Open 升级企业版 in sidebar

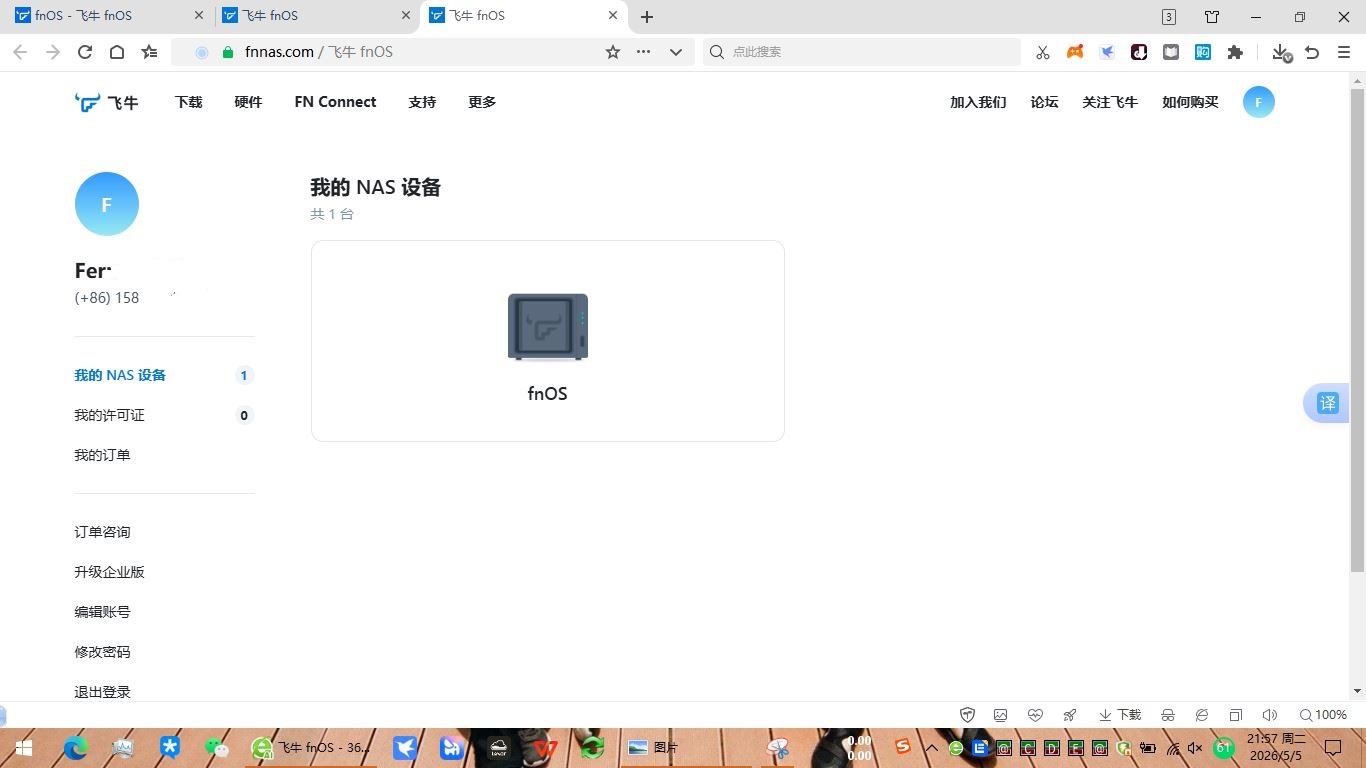[109, 572]
